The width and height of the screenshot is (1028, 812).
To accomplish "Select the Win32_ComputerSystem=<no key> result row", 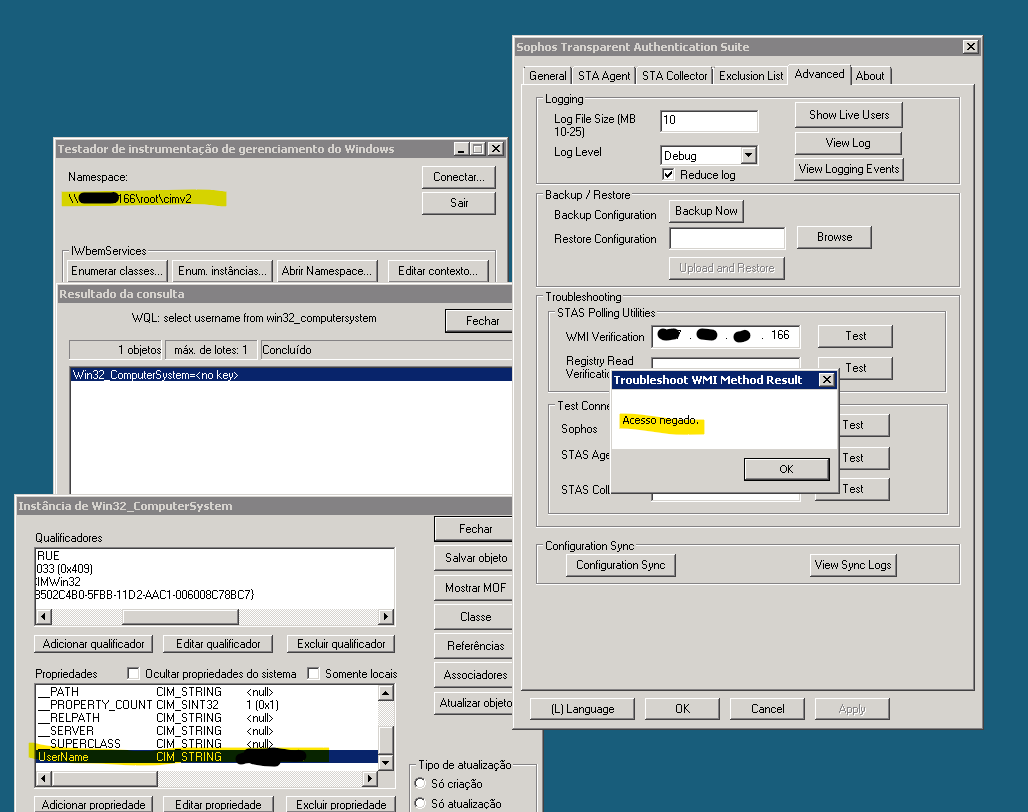I will (x=290, y=375).
